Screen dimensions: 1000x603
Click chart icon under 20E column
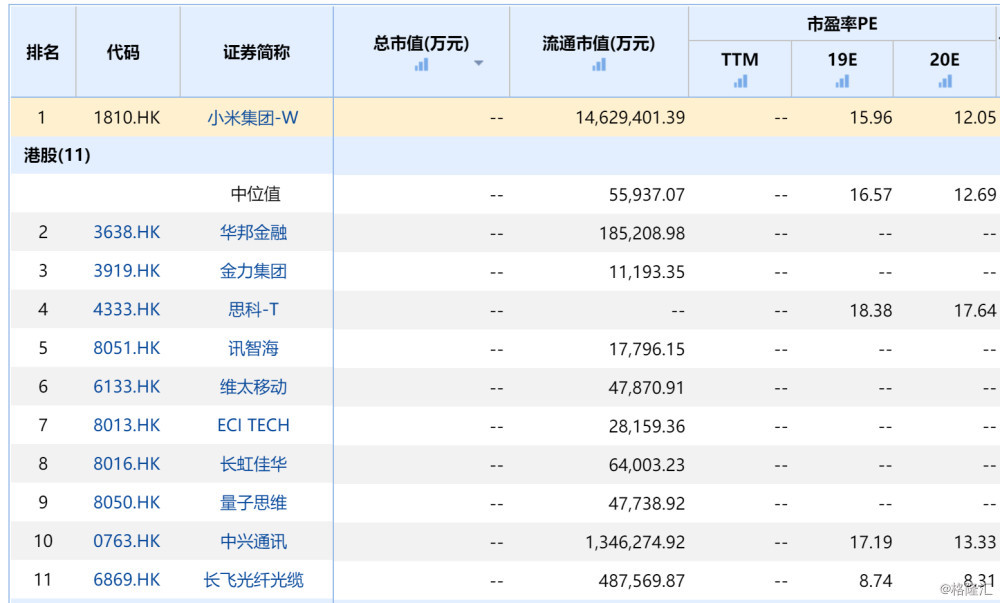coord(945,82)
